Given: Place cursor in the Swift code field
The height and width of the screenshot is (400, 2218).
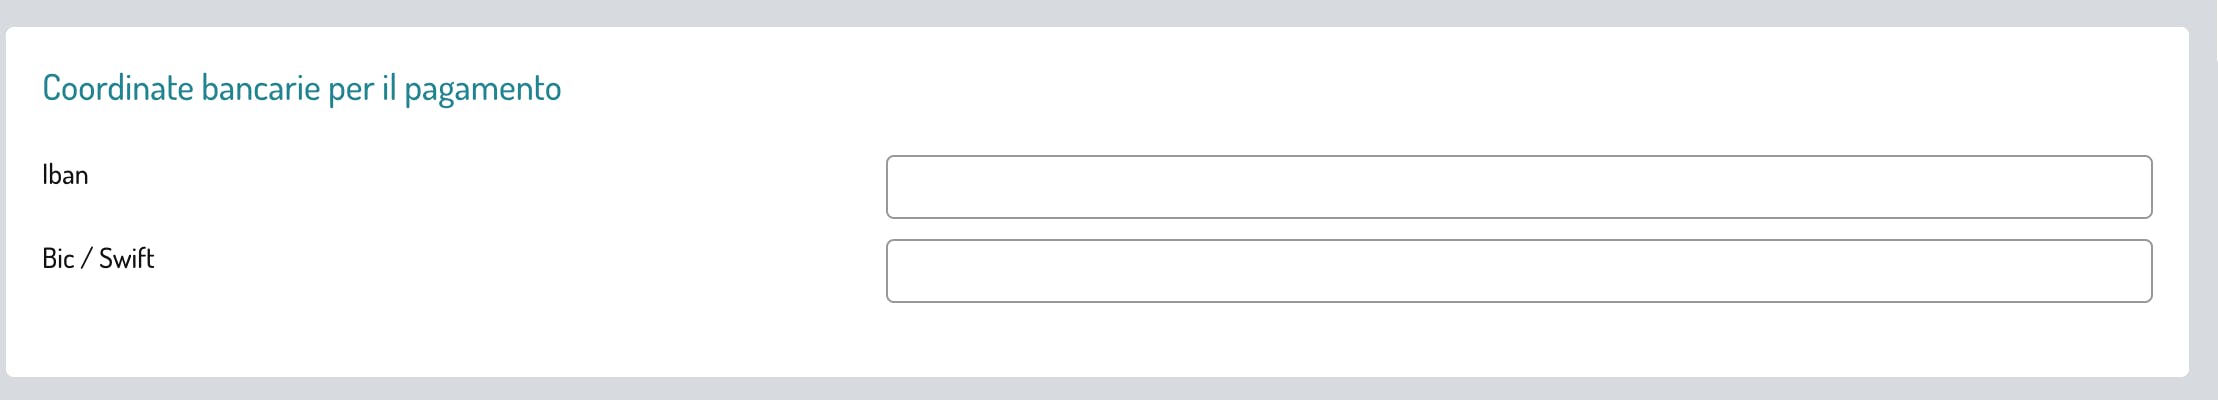Looking at the screenshot, I should pyautogui.click(x=1519, y=271).
